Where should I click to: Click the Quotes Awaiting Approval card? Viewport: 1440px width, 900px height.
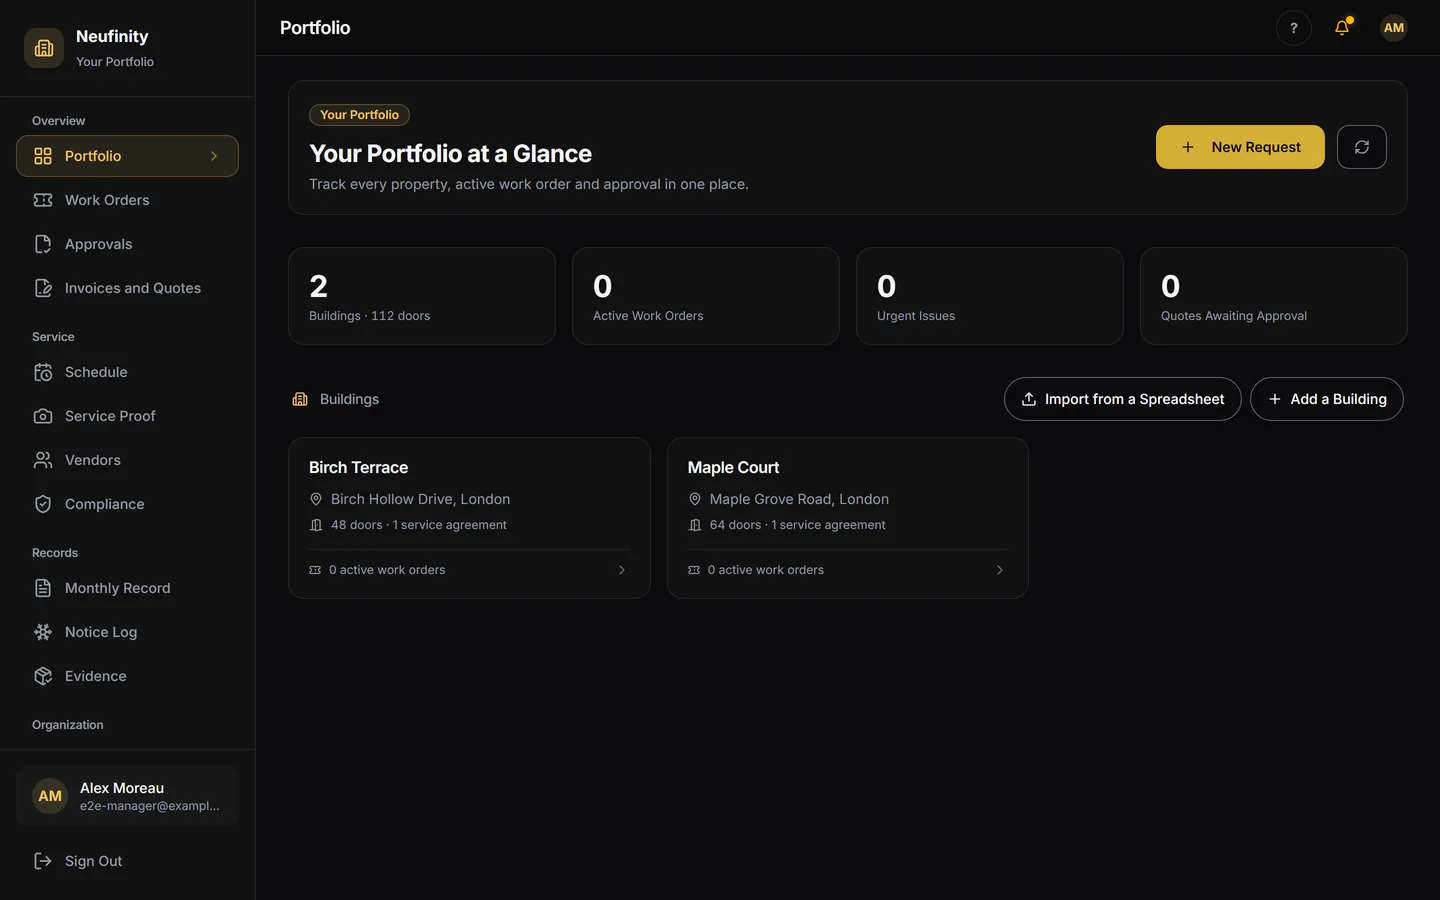pos(1274,296)
